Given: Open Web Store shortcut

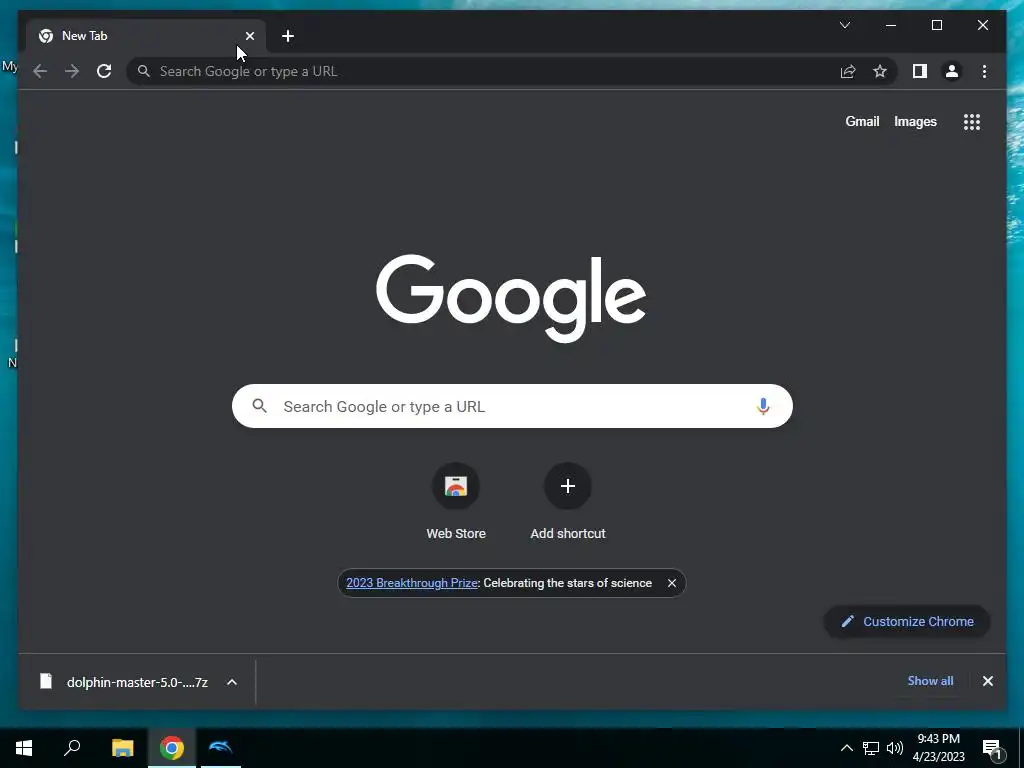Looking at the screenshot, I should (x=456, y=502).
